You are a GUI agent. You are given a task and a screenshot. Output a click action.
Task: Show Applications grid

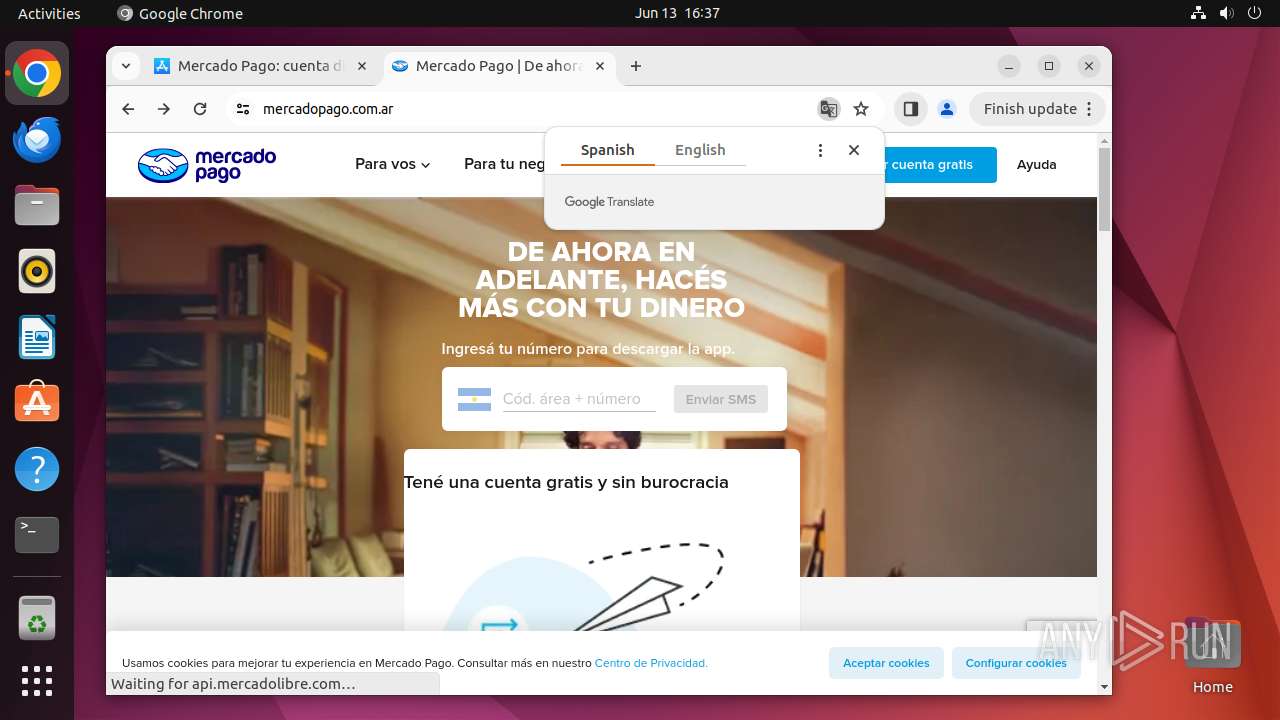pos(37,681)
